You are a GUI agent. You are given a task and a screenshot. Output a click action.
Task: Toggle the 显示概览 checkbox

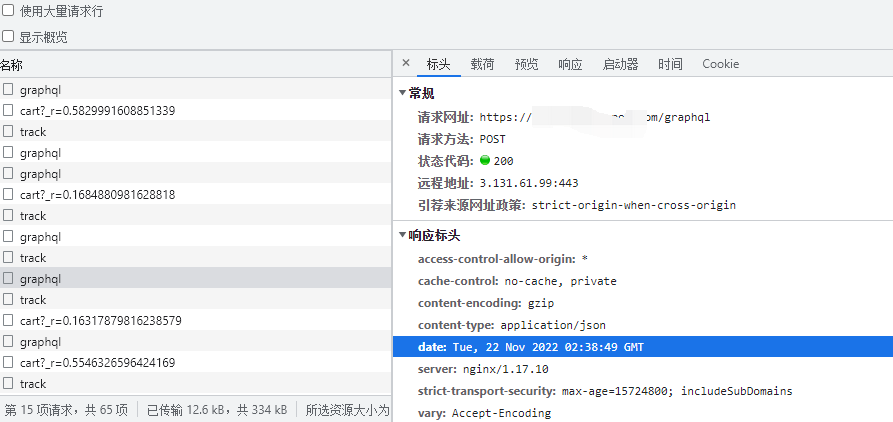tap(8, 36)
